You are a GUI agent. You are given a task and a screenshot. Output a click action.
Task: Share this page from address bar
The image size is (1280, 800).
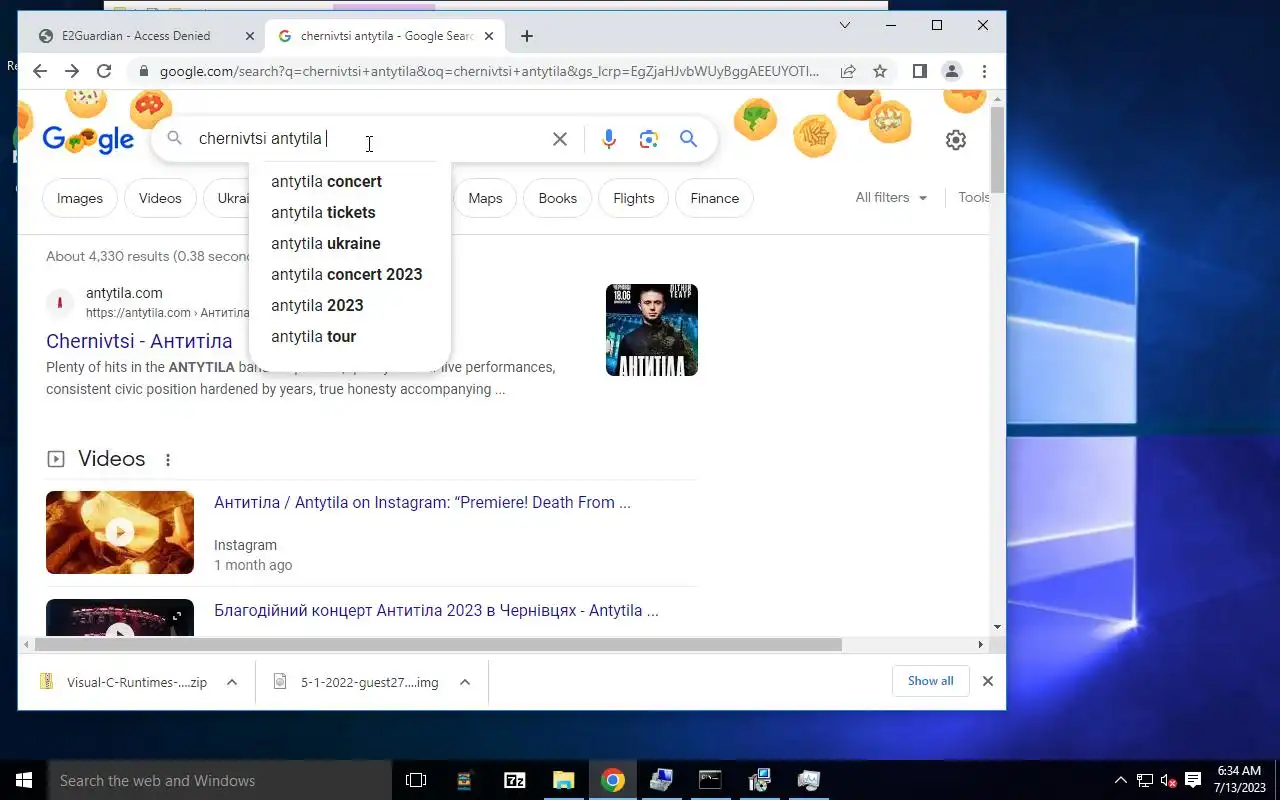[x=848, y=71]
